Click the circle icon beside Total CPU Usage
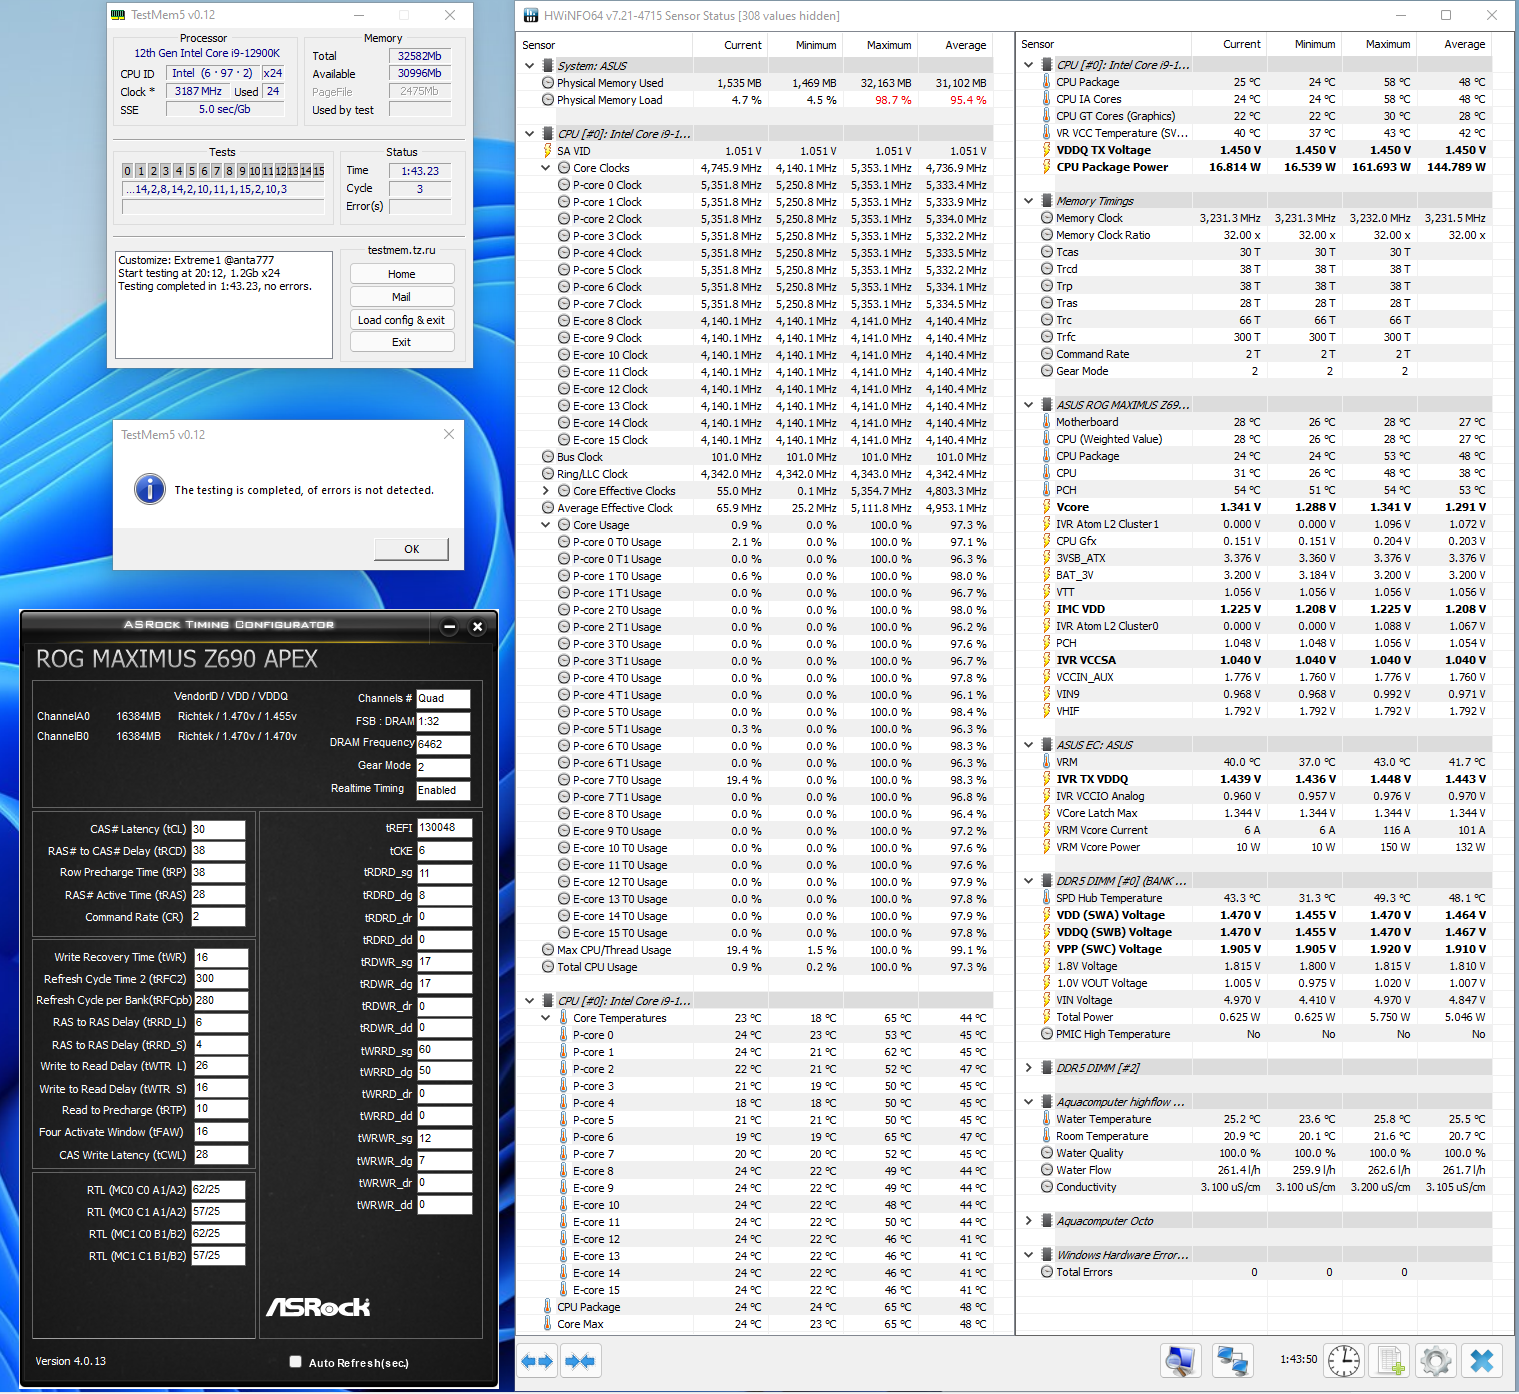Image resolution: width=1519 pixels, height=1394 pixels. tap(548, 967)
